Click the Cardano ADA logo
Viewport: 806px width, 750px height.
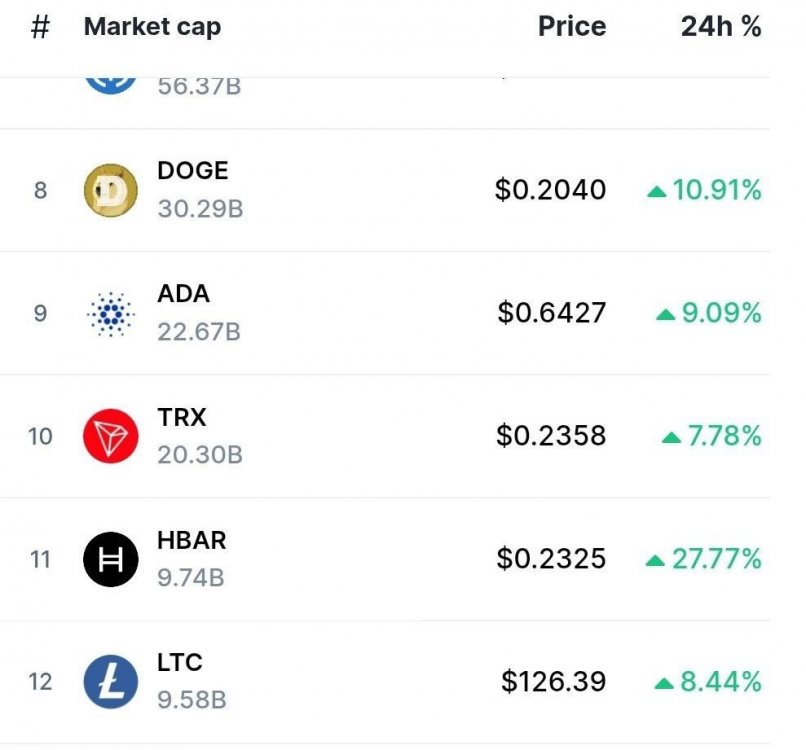110,314
